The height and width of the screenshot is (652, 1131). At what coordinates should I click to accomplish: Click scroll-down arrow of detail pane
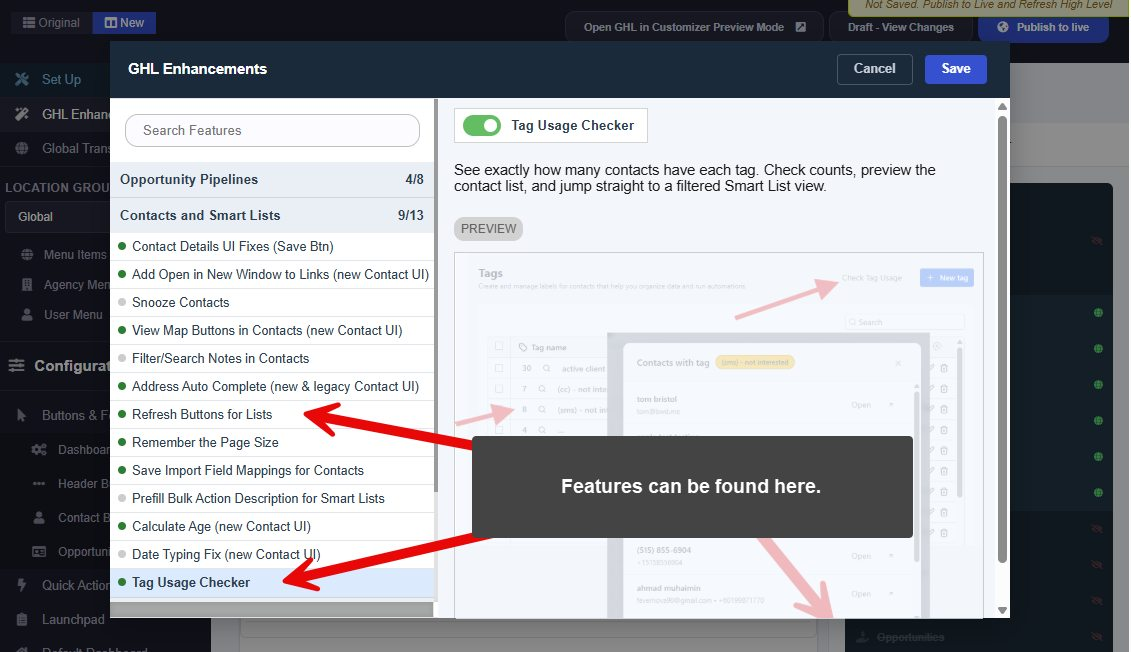point(1002,610)
